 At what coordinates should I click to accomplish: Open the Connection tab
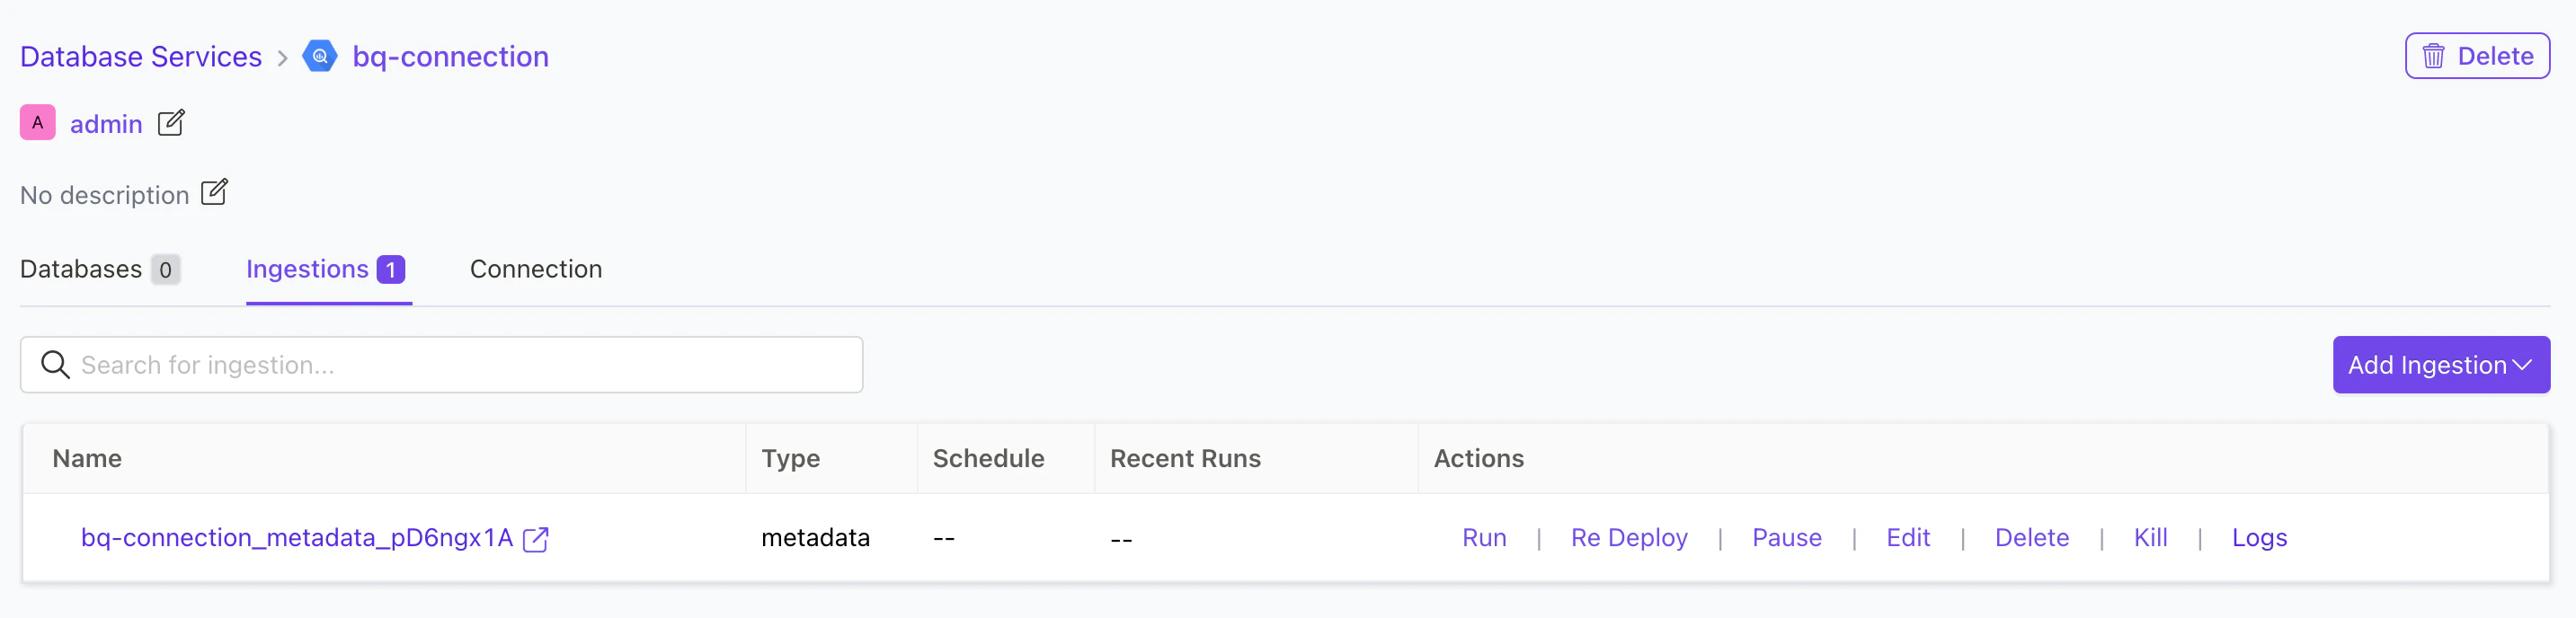pyautogui.click(x=536, y=269)
